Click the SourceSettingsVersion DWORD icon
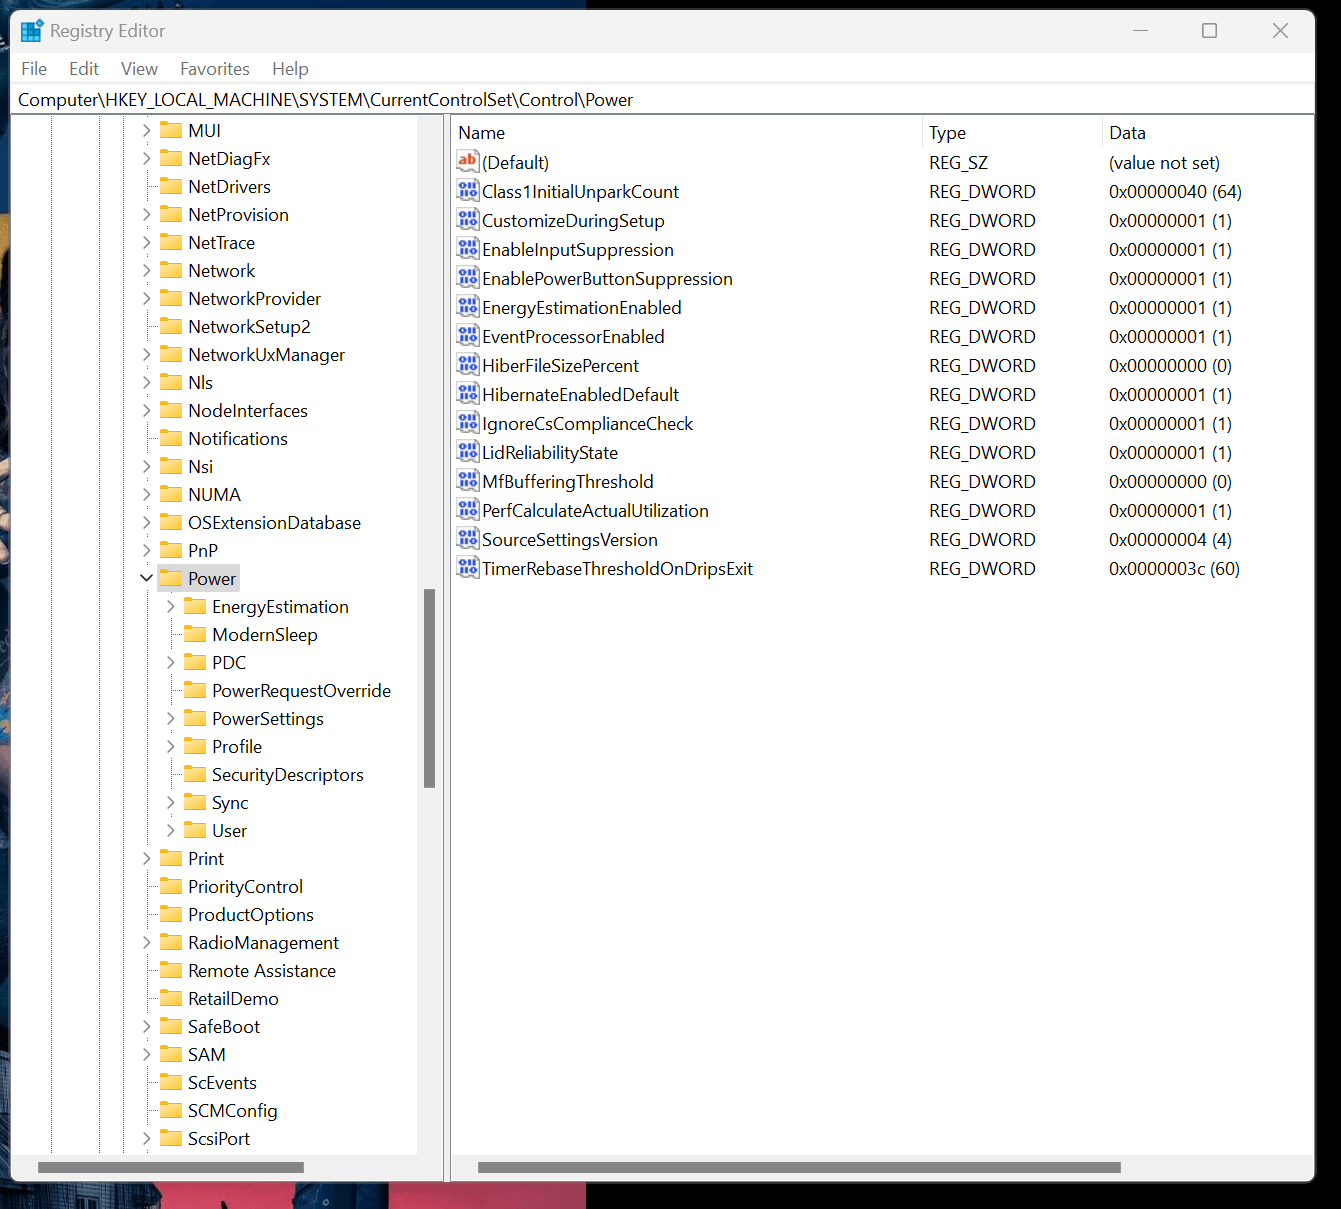The image size is (1341, 1209). coord(468,538)
